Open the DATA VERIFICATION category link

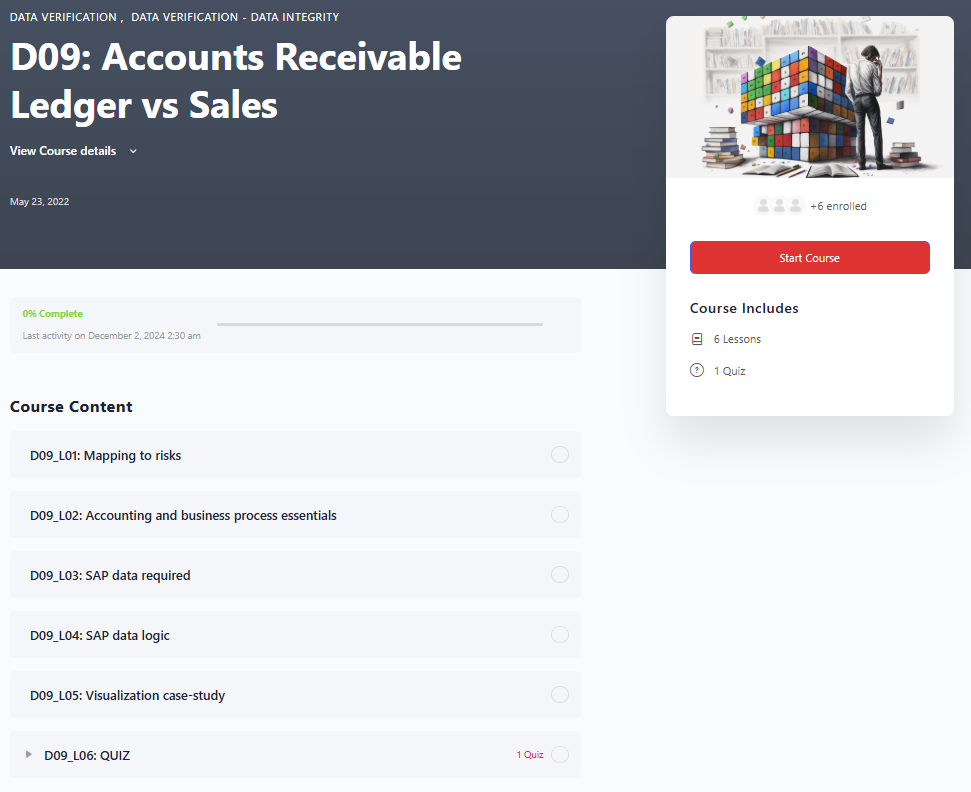pos(64,17)
